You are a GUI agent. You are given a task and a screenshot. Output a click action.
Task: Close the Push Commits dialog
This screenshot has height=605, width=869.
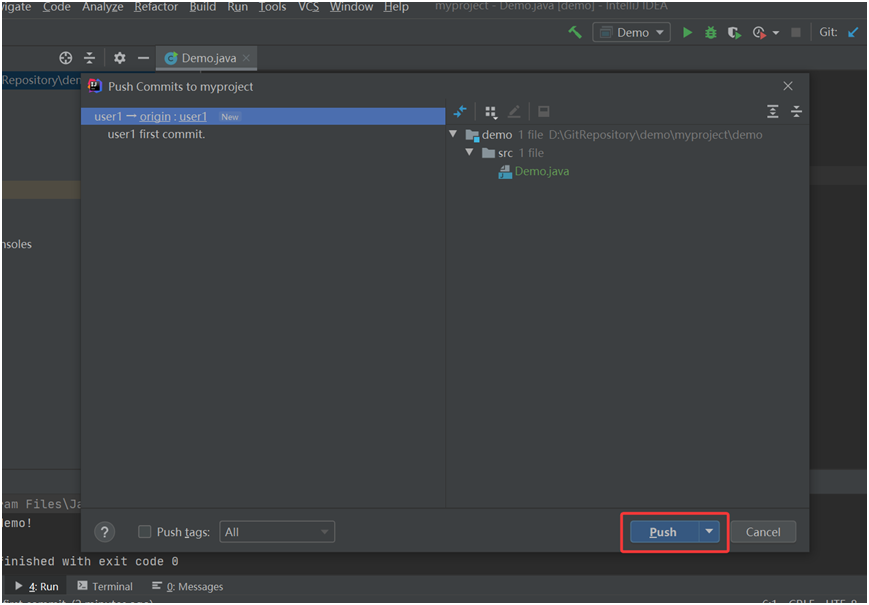click(x=788, y=86)
